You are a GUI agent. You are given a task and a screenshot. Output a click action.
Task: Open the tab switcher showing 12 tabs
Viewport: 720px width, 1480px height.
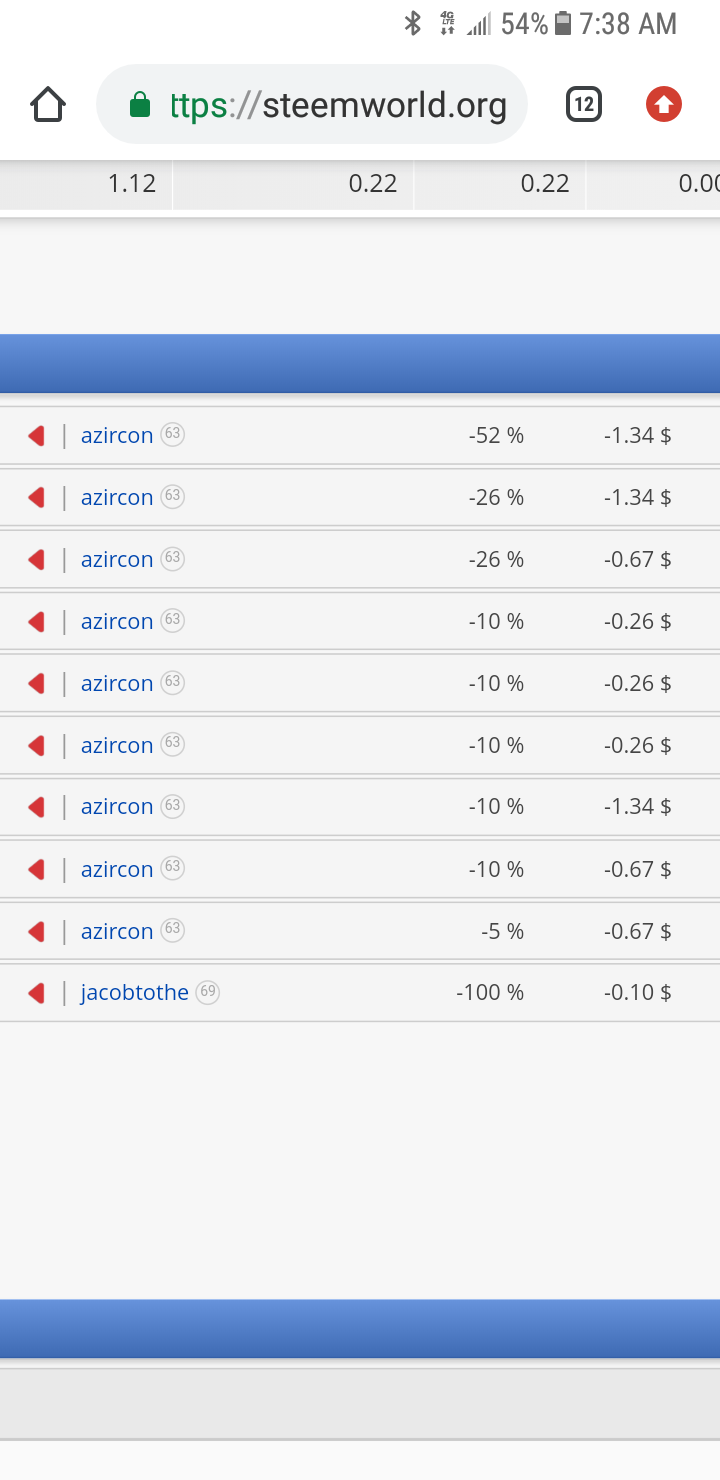pyautogui.click(x=583, y=104)
